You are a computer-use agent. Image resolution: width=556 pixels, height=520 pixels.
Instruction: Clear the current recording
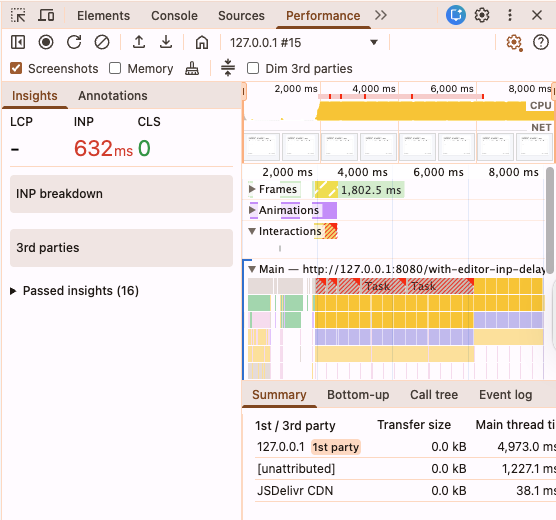click(102, 42)
